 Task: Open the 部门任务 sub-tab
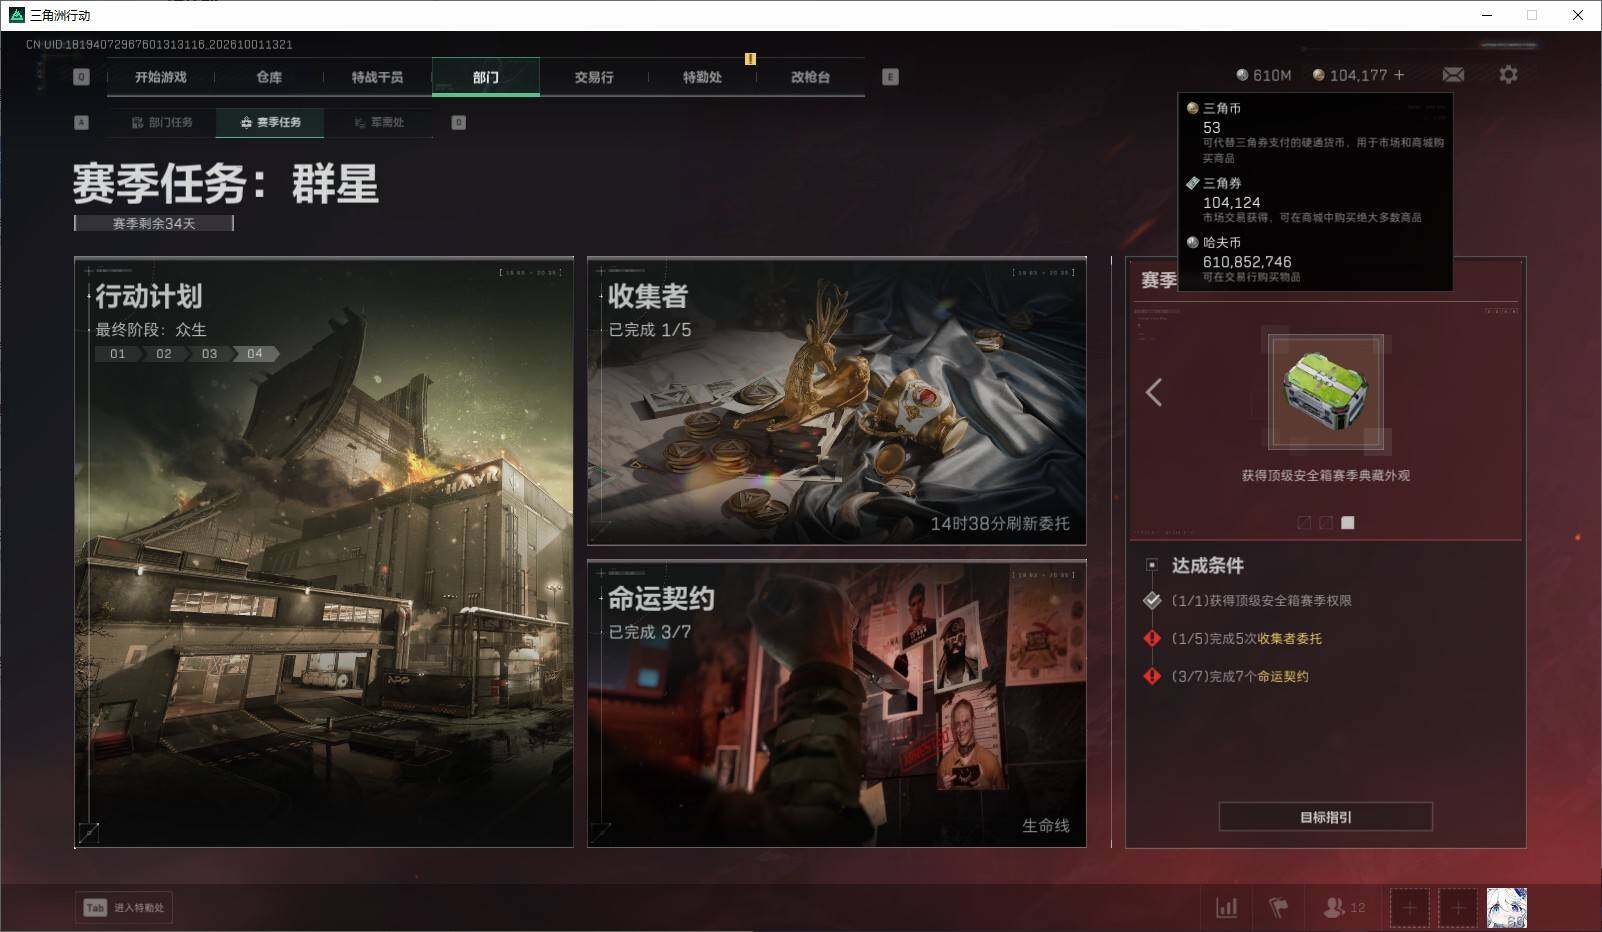click(162, 122)
